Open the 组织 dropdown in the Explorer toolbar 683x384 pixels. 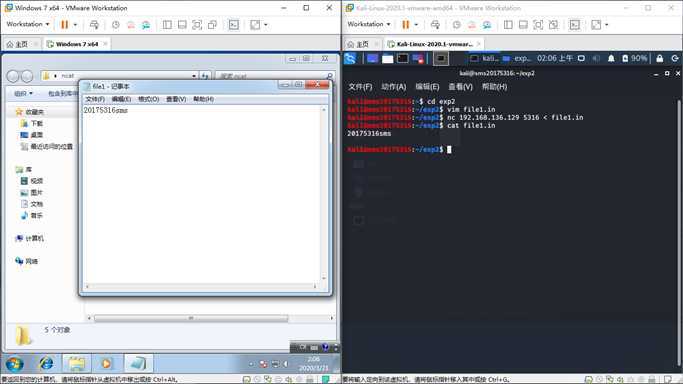coord(23,94)
